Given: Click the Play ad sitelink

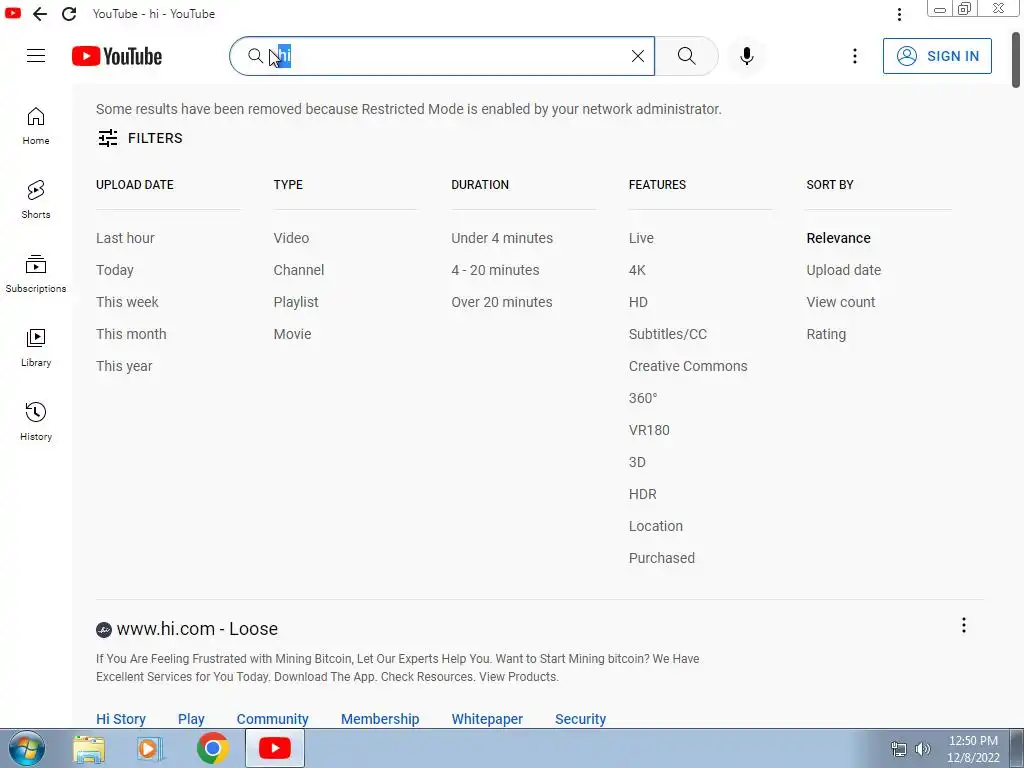Looking at the screenshot, I should [191, 719].
